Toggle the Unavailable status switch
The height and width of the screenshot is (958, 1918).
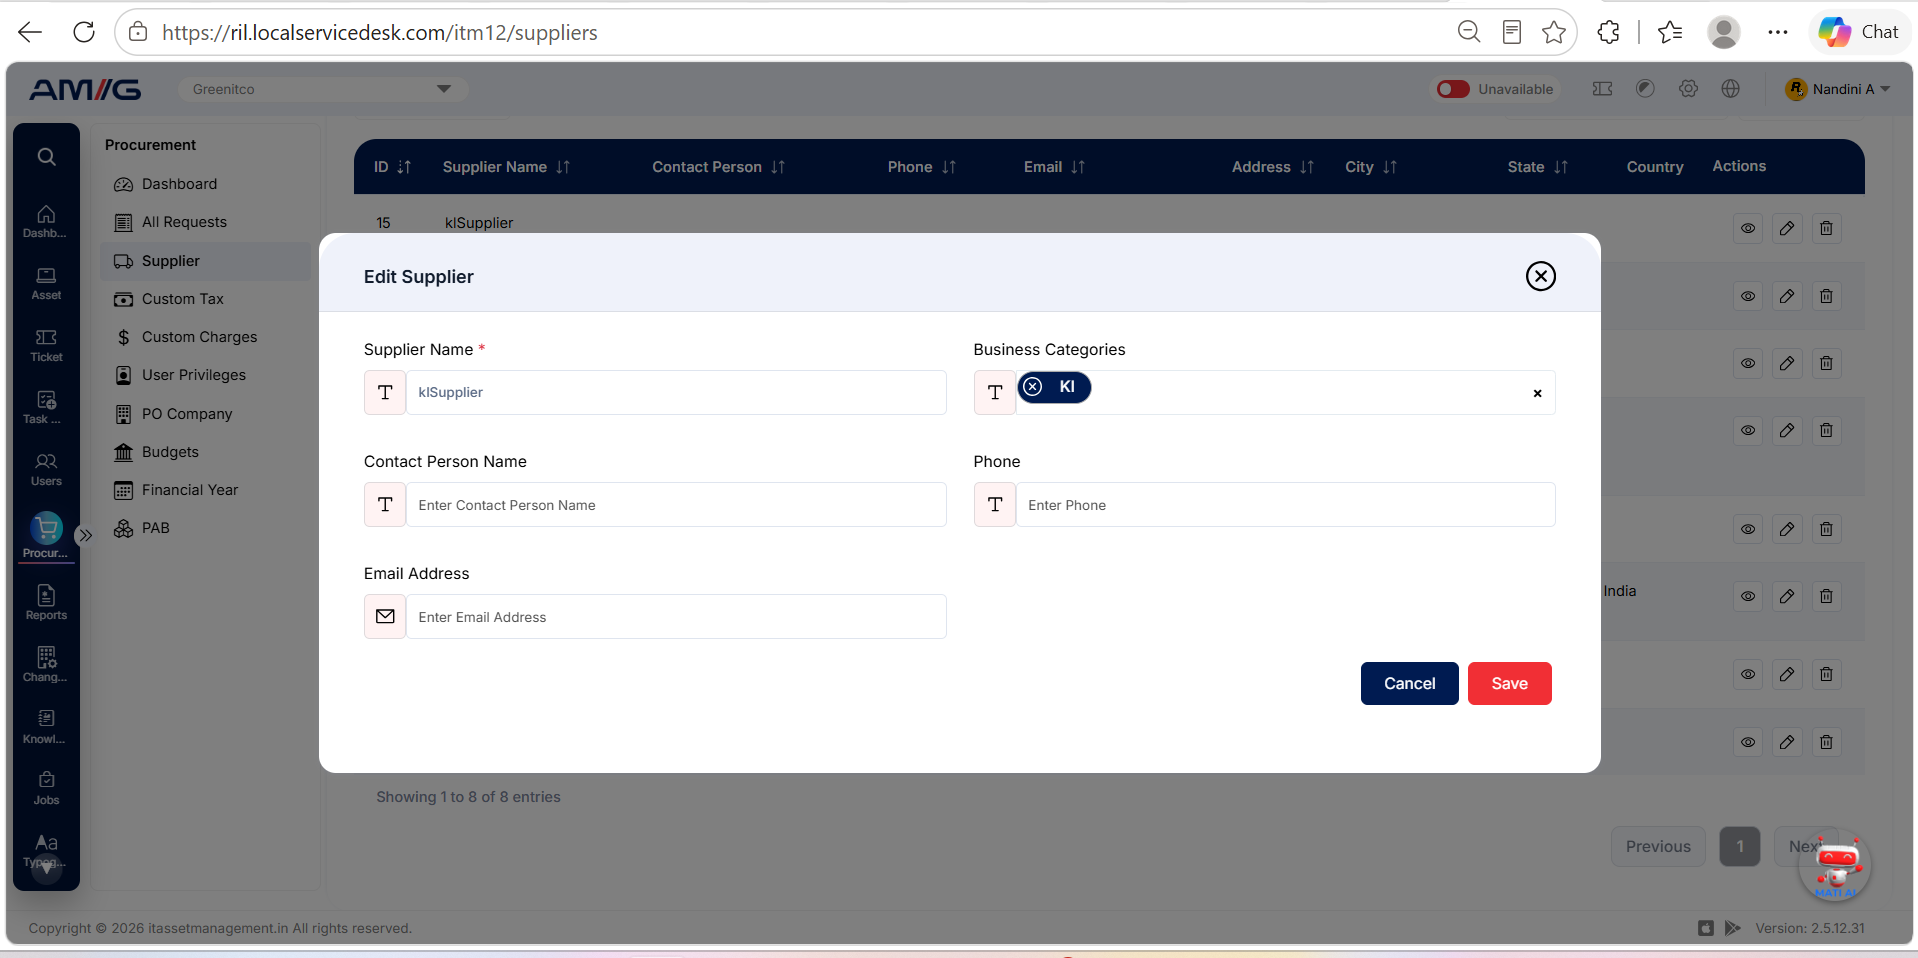click(1453, 89)
